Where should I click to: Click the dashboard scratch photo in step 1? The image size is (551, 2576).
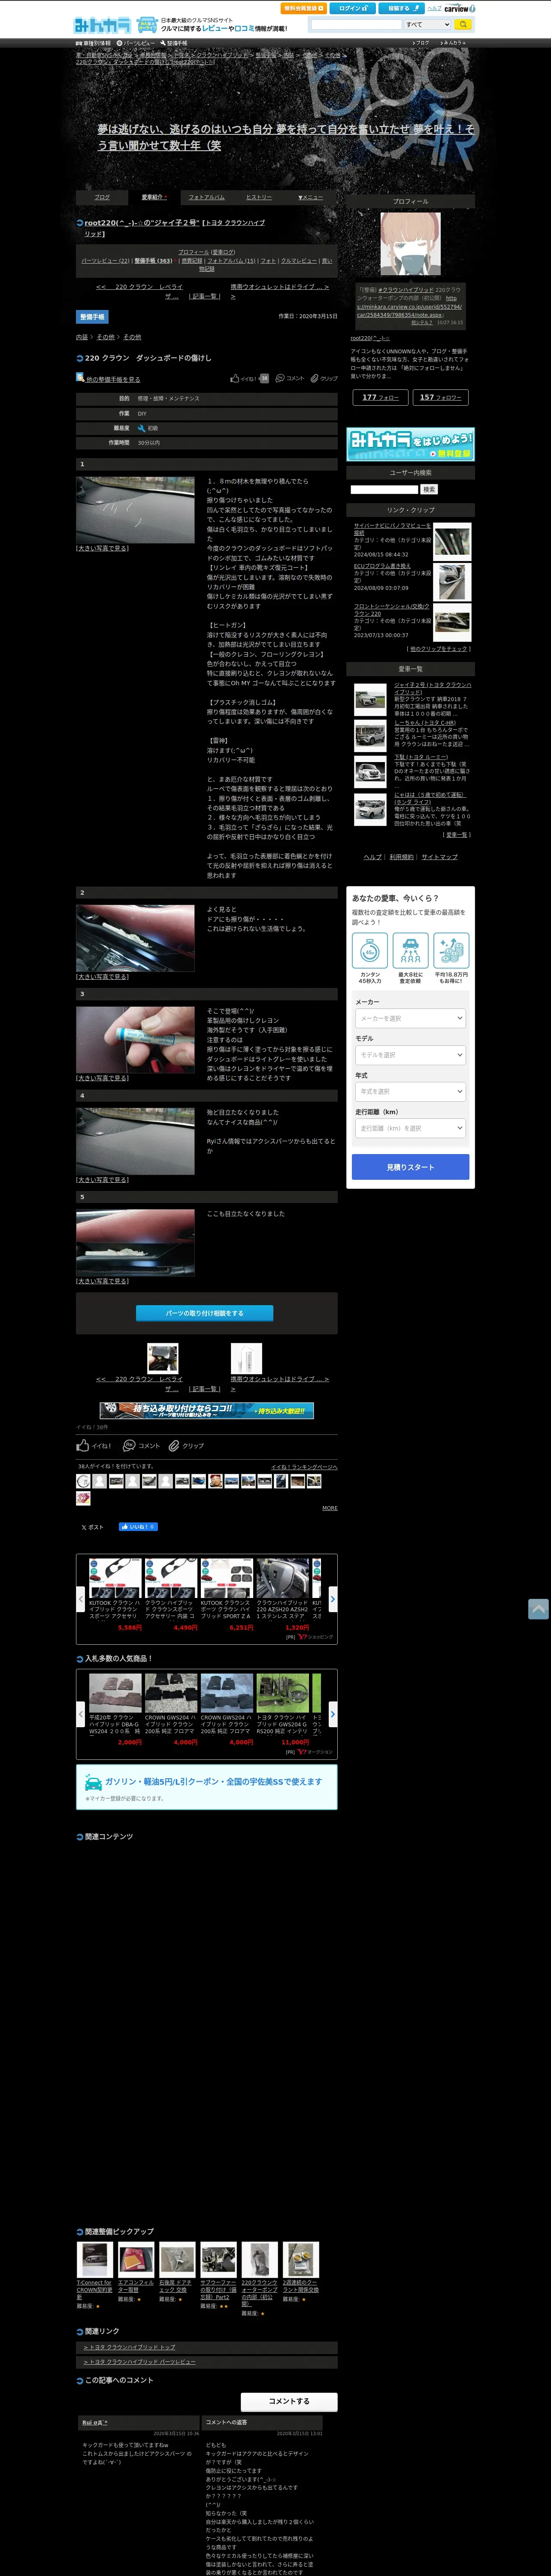click(x=135, y=509)
